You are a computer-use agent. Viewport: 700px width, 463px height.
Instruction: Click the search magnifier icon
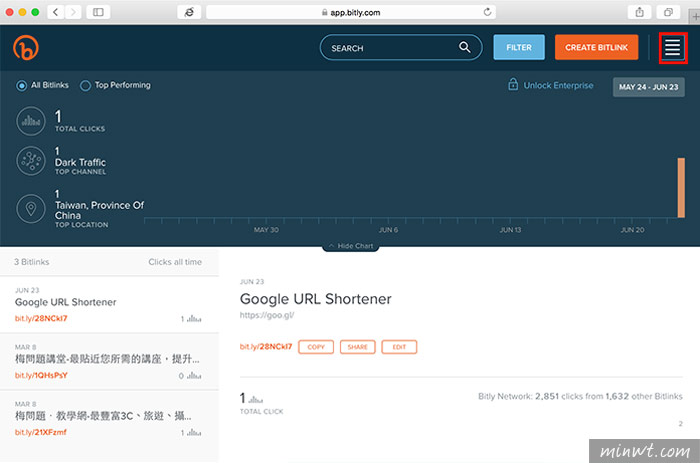tap(464, 47)
